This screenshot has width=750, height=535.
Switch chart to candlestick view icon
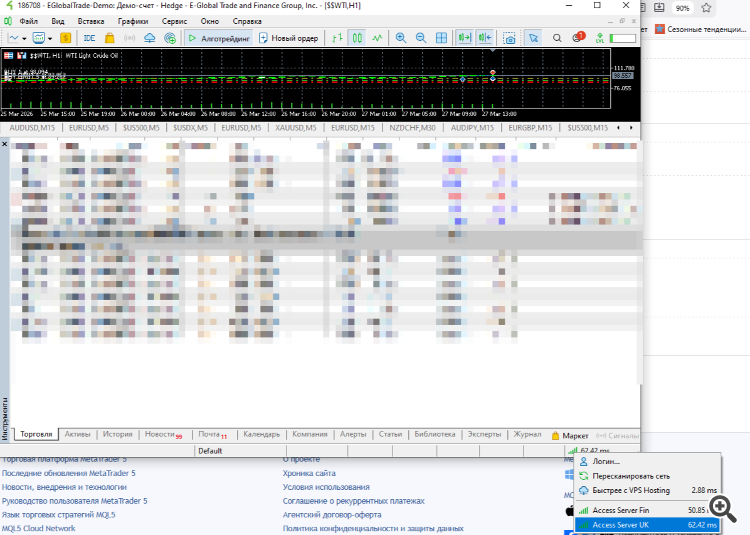pyautogui.click(x=359, y=38)
